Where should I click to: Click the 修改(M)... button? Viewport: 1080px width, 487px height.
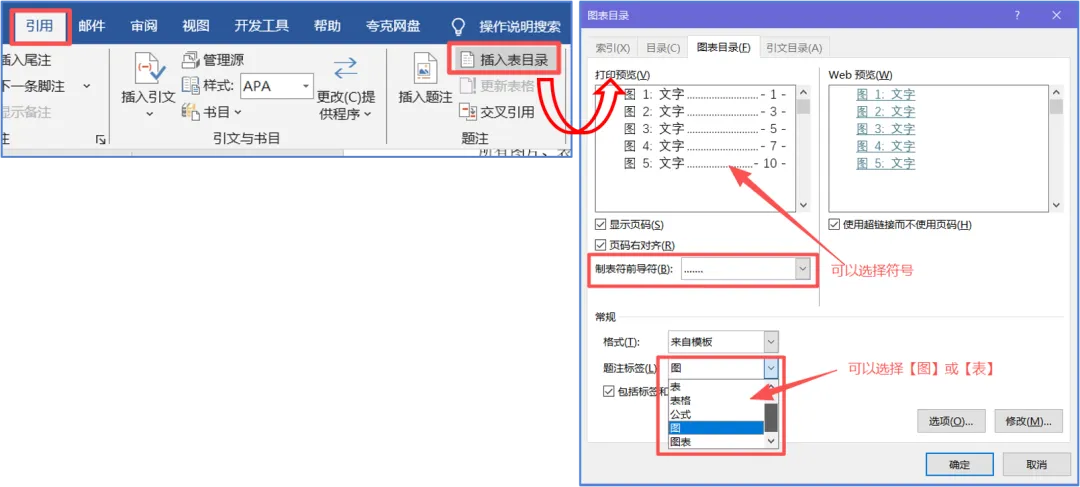[1028, 421]
